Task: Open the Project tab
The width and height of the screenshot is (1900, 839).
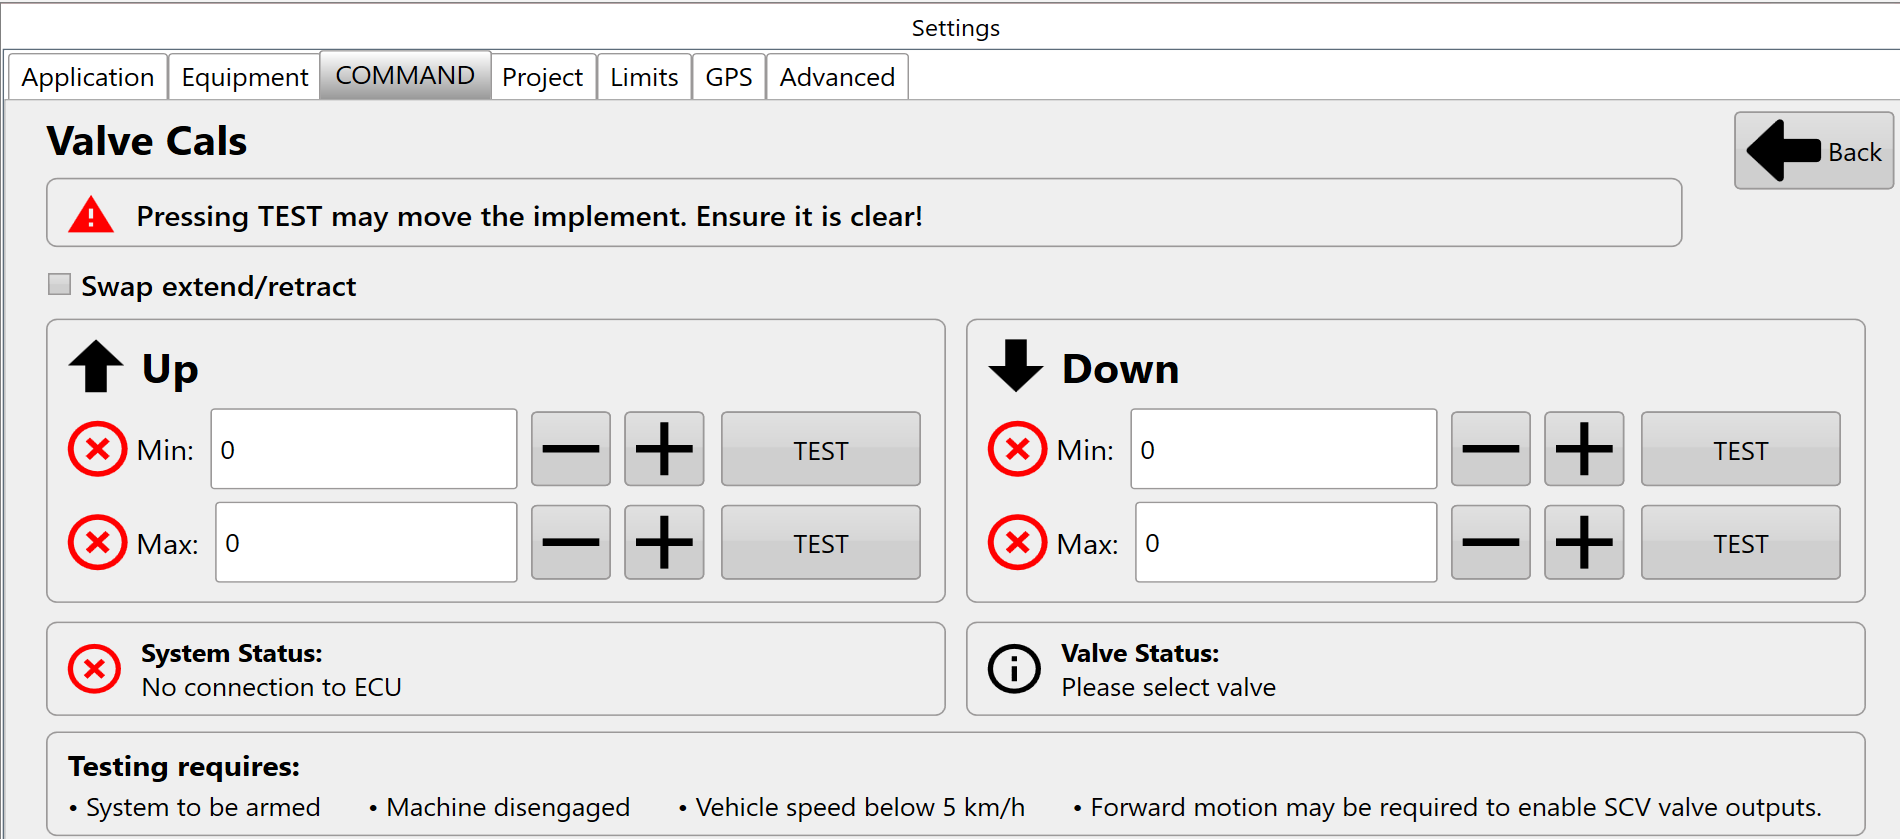Action: 543,77
